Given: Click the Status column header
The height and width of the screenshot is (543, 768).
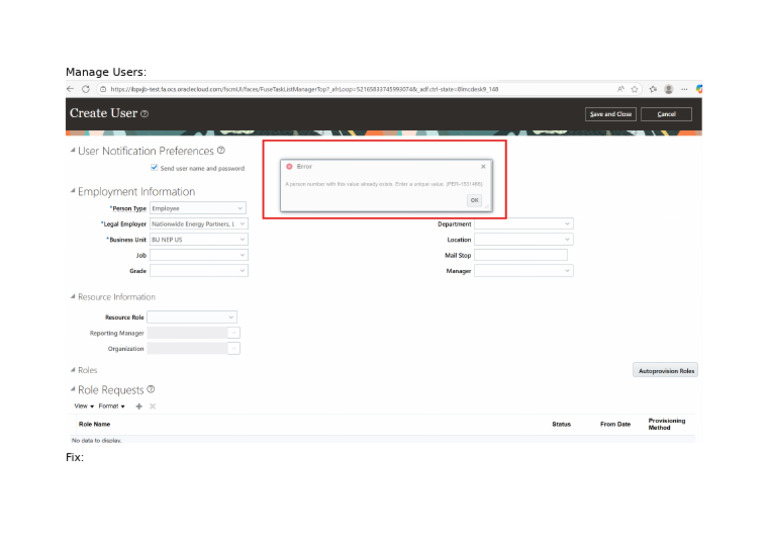Looking at the screenshot, I should (x=561, y=424).
